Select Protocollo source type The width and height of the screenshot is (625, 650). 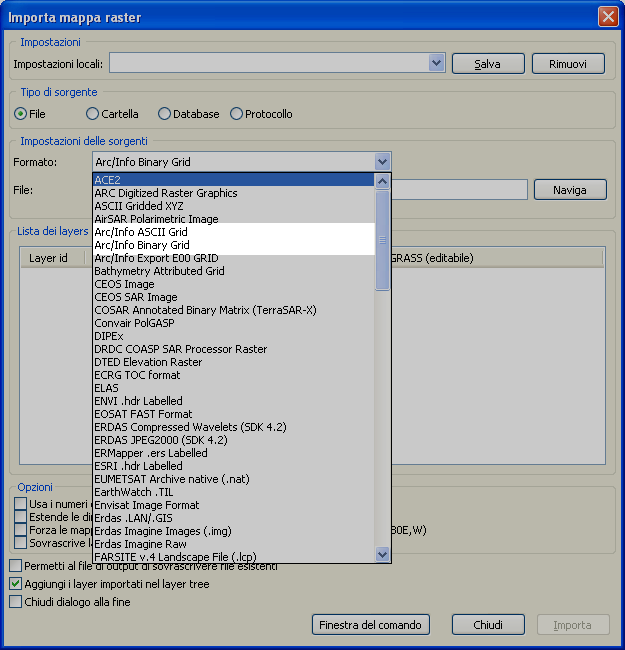pyautogui.click(x=237, y=114)
